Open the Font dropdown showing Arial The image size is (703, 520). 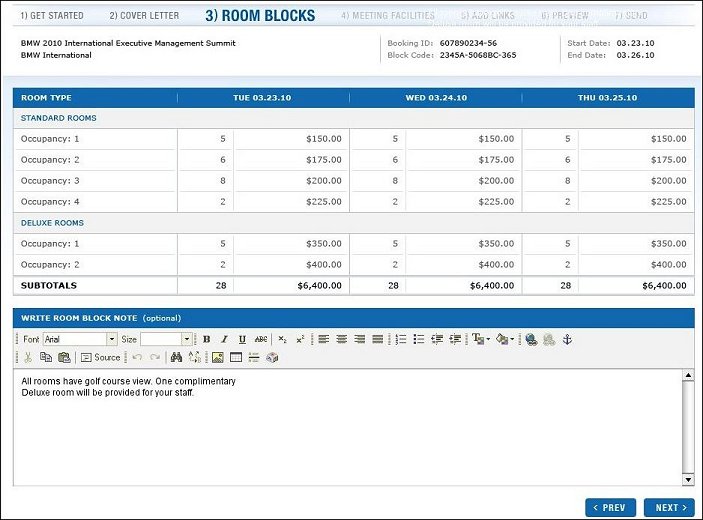[x=80, y=340]
